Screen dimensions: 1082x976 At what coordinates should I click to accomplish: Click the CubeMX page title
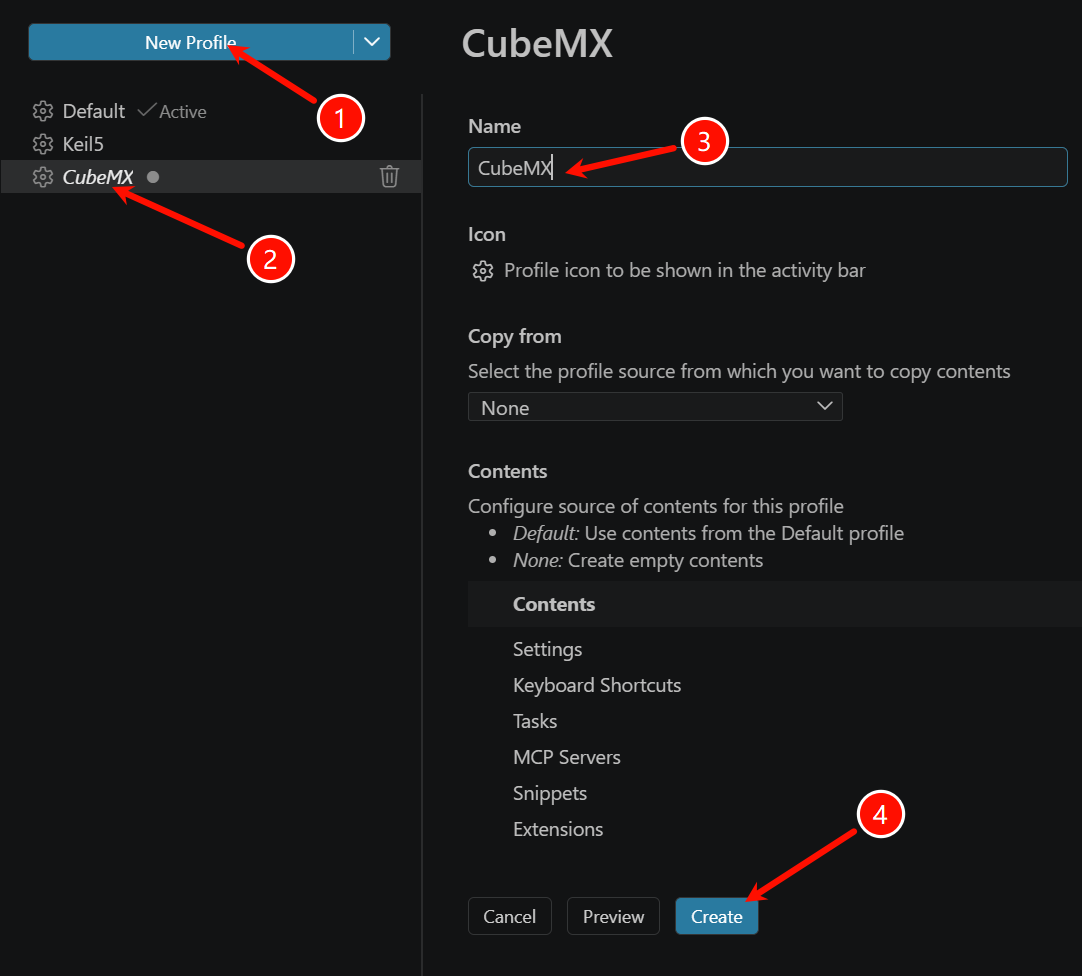pyautogui.click(x=537, y=44)
